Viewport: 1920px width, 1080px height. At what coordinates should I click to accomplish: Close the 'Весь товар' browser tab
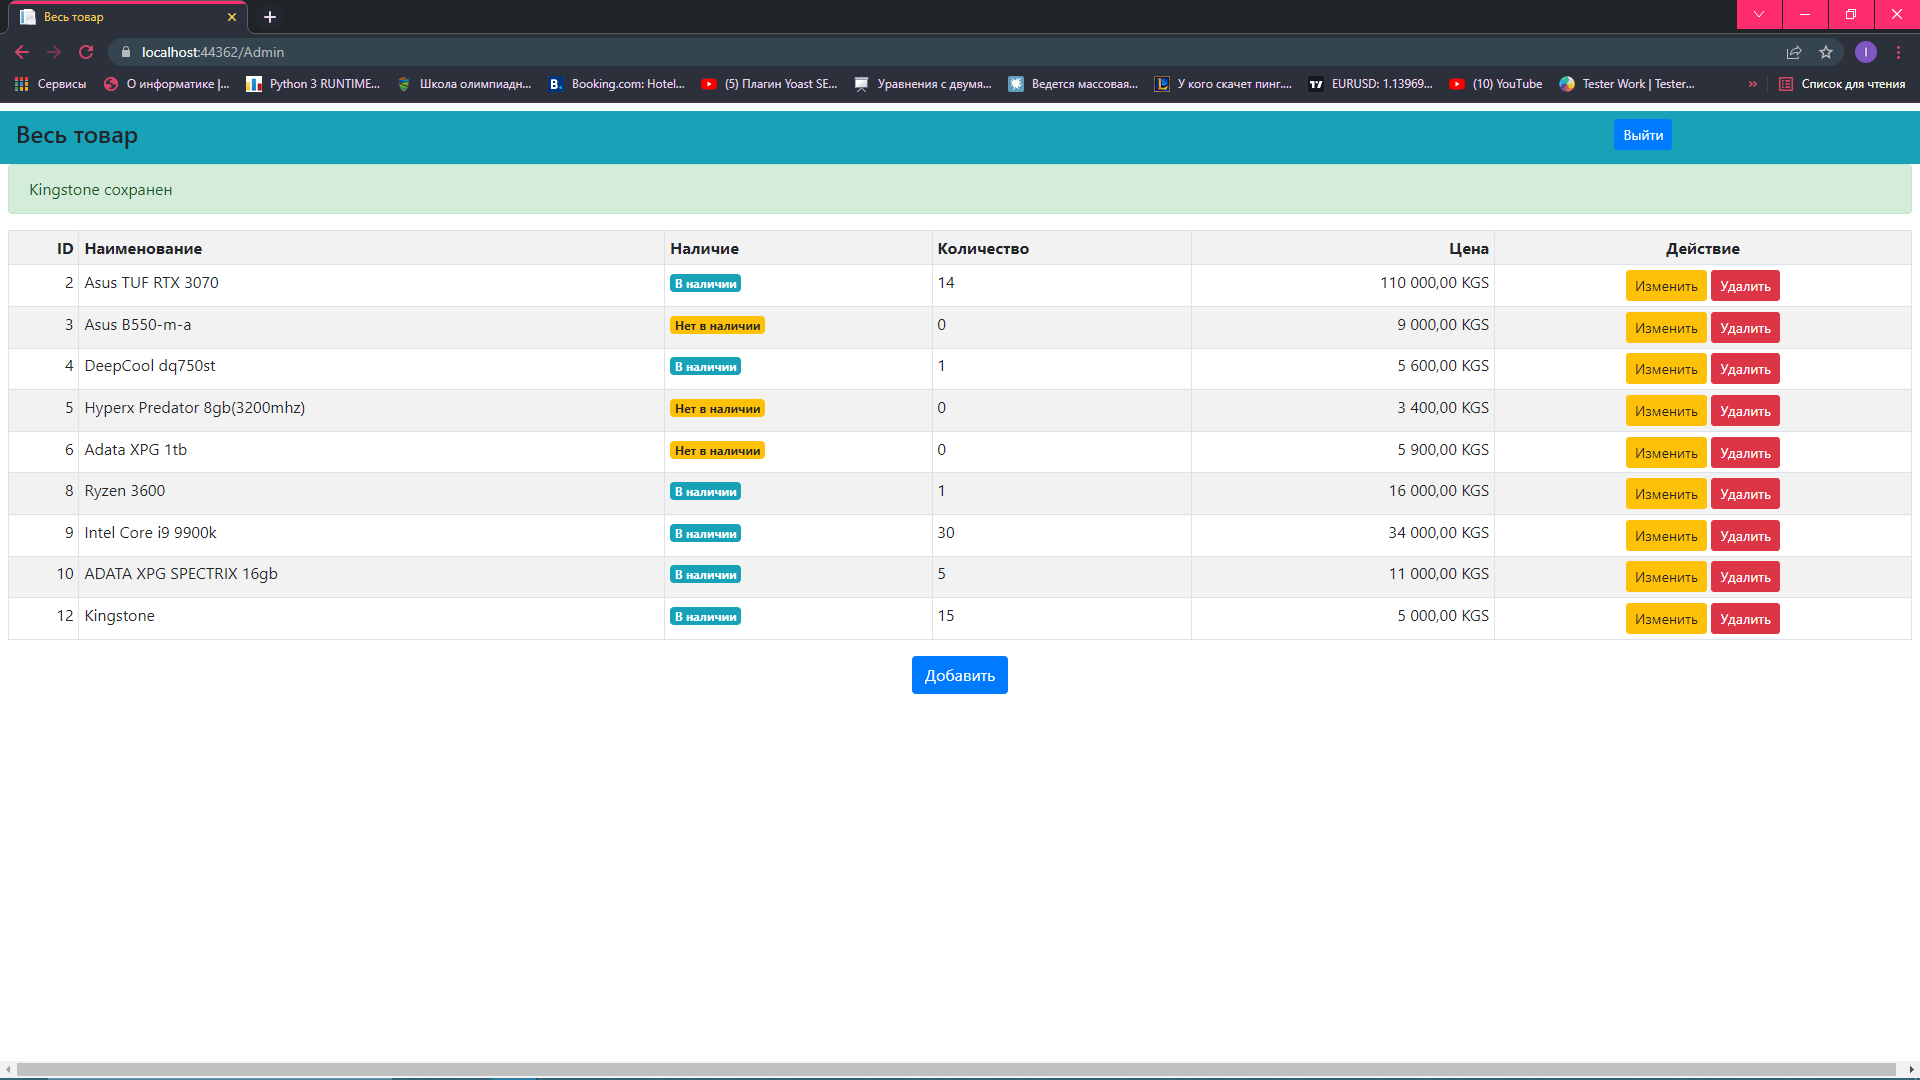232,17
